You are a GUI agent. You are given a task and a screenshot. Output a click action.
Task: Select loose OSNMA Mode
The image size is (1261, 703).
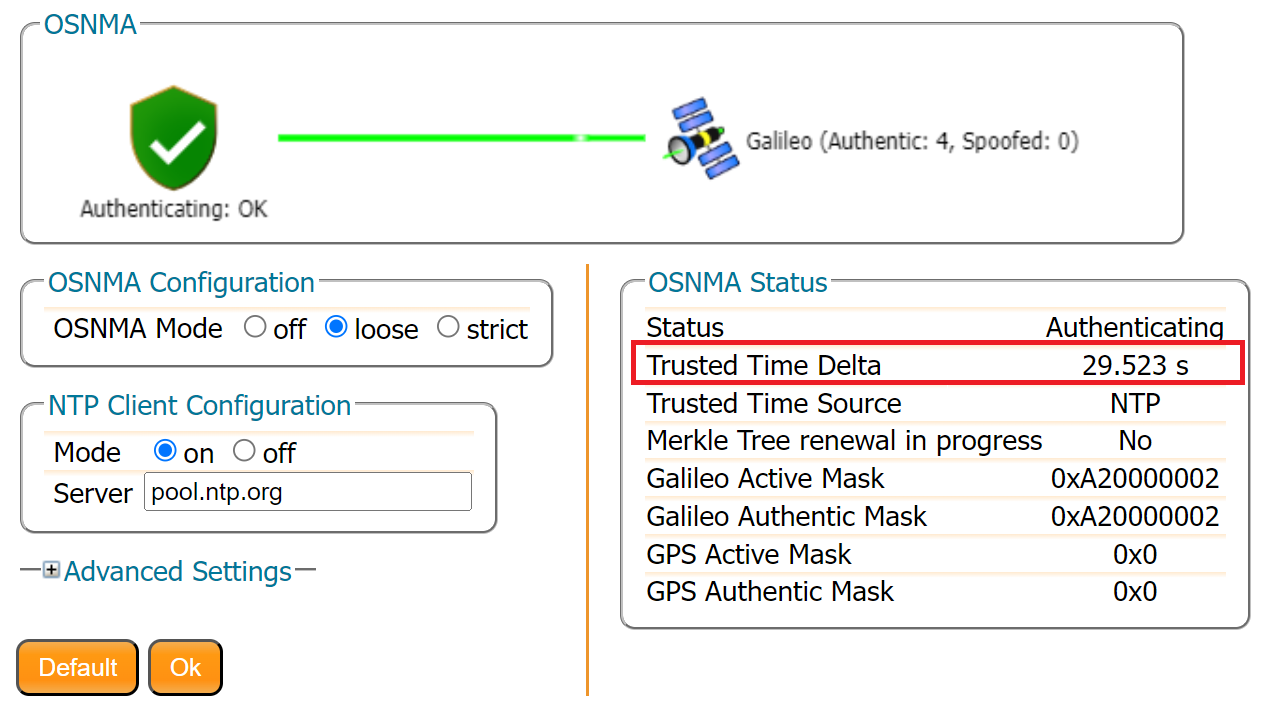coord(337,327)
